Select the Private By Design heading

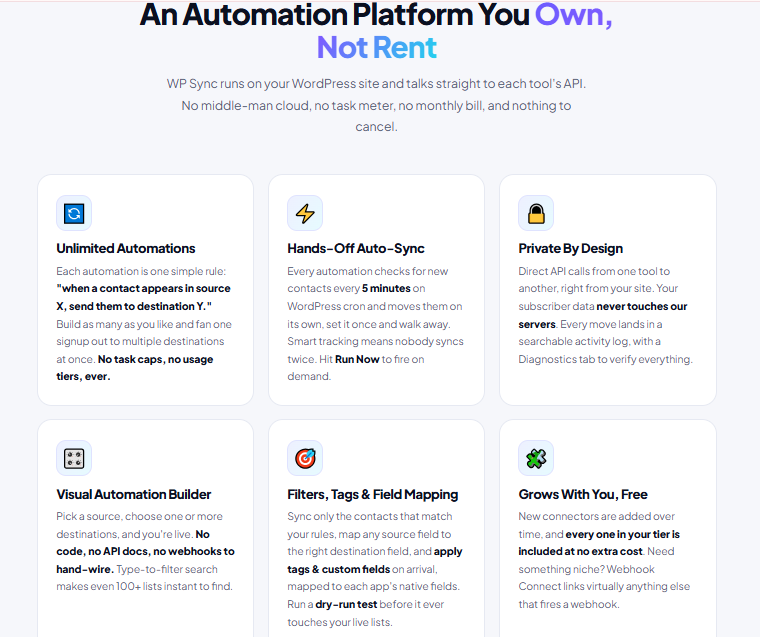tap(570, 248)
